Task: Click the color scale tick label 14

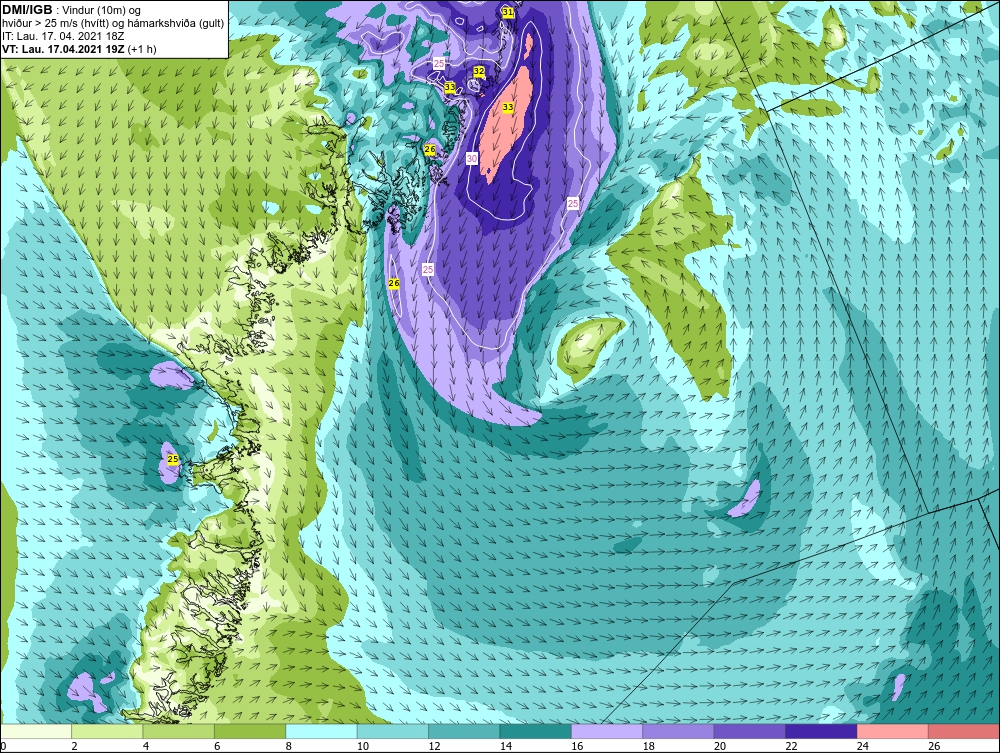Action: pos(506,746)
